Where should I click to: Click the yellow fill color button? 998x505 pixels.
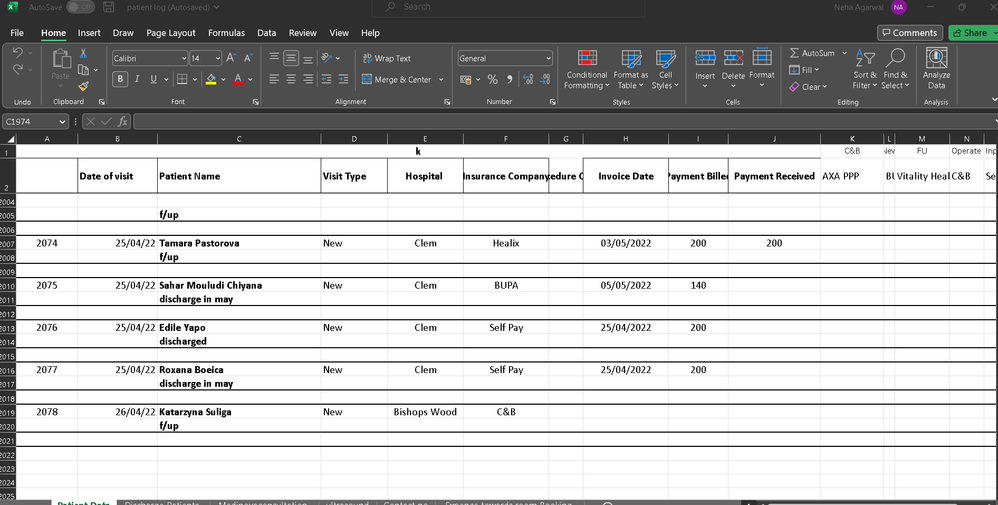(210, 79)
